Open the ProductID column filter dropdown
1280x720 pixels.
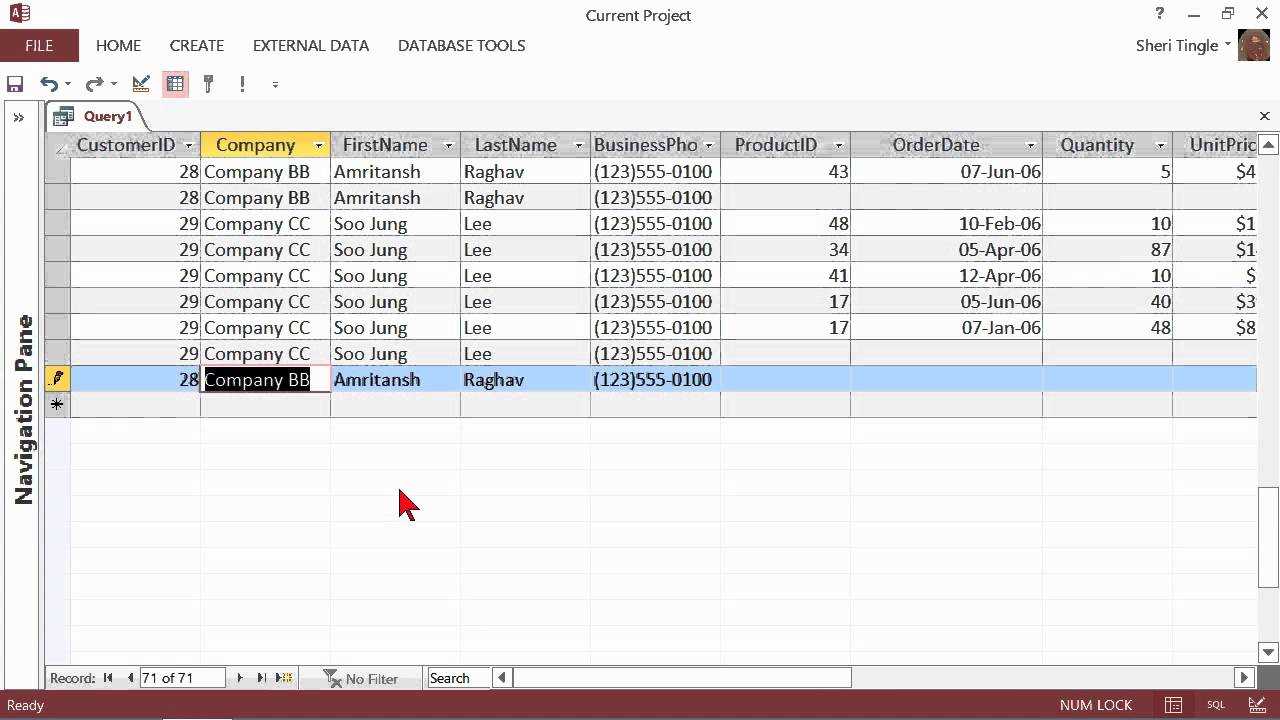[x=839, y=145]
